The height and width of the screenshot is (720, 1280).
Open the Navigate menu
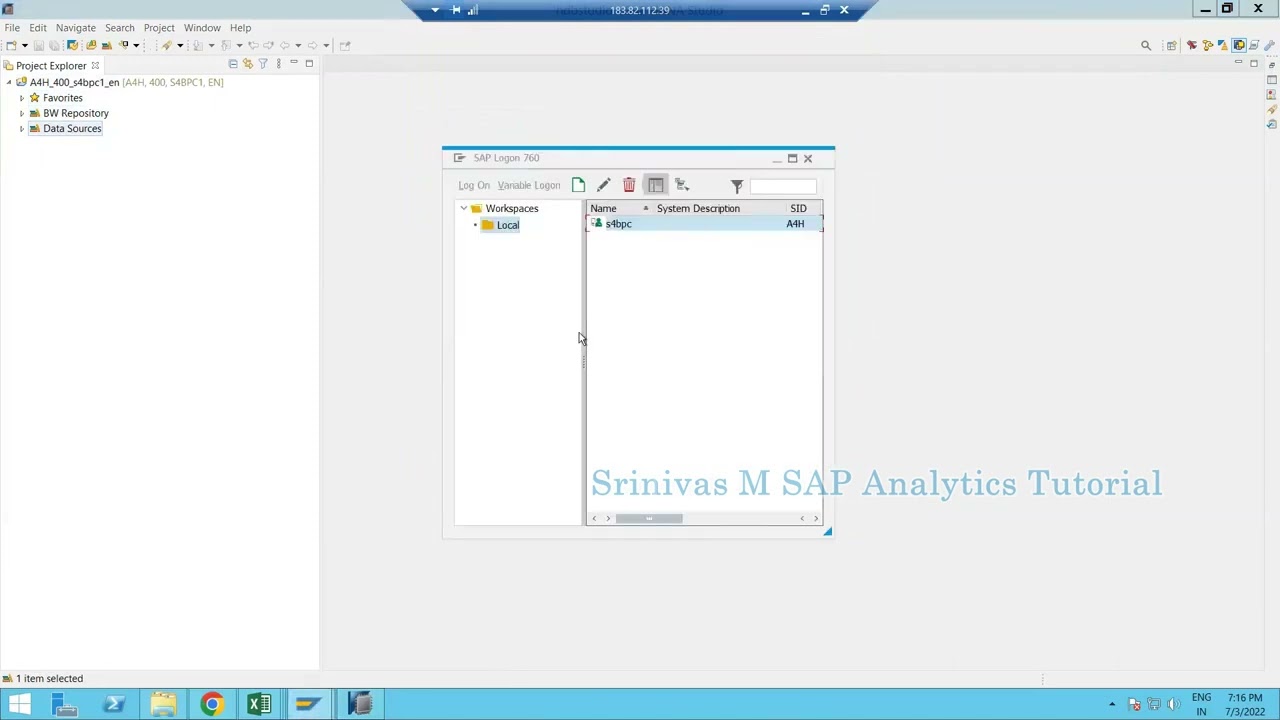point(76,28)
